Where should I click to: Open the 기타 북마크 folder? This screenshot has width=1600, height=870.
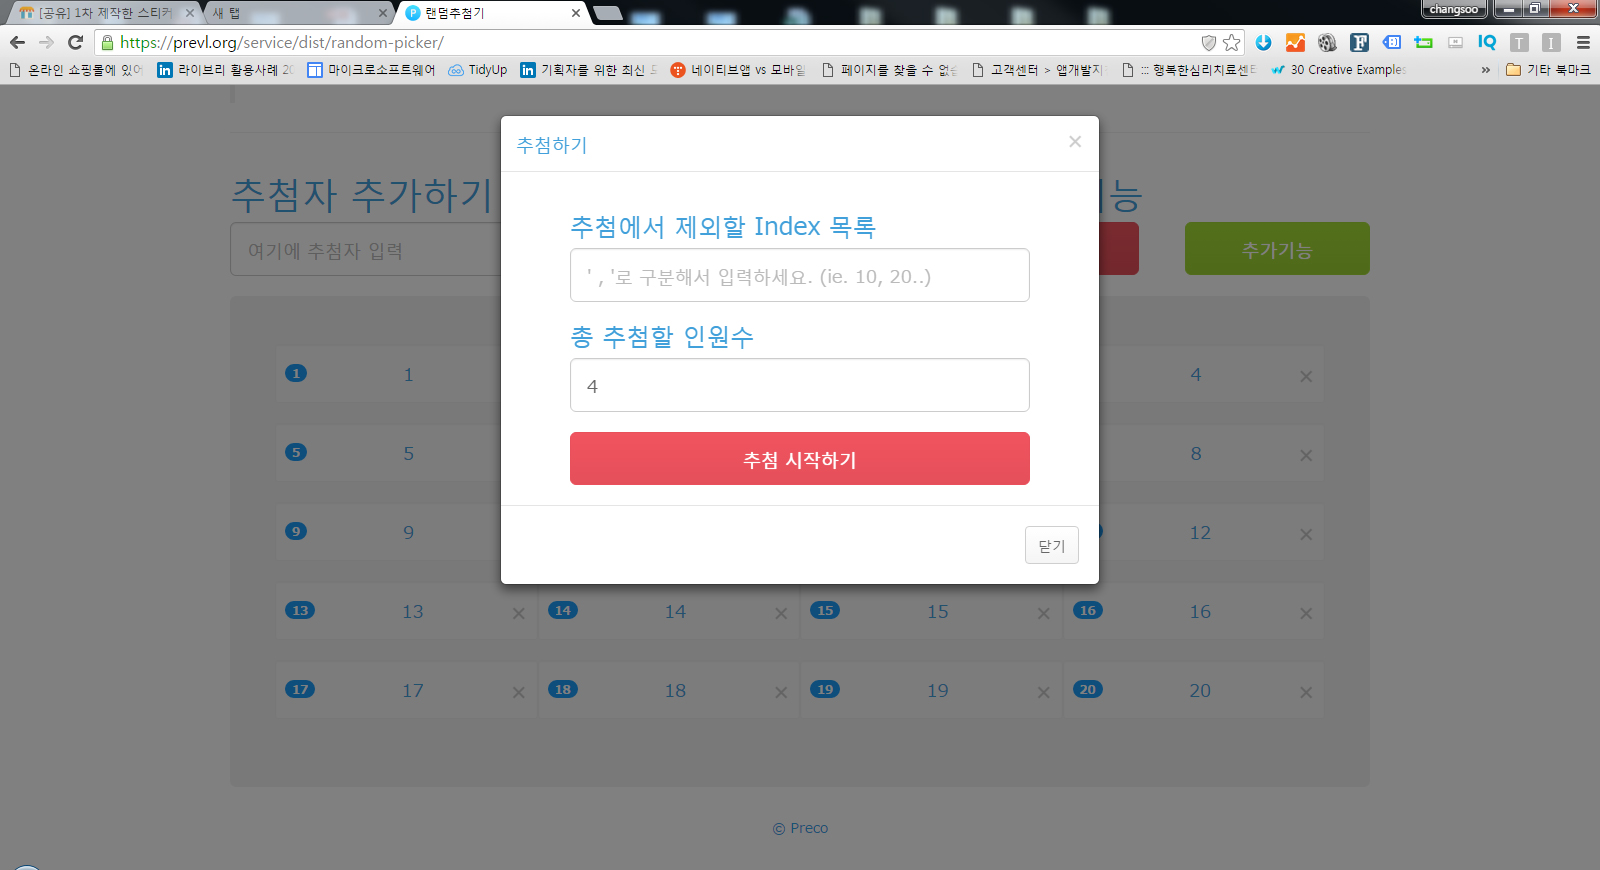point(1548,70)
